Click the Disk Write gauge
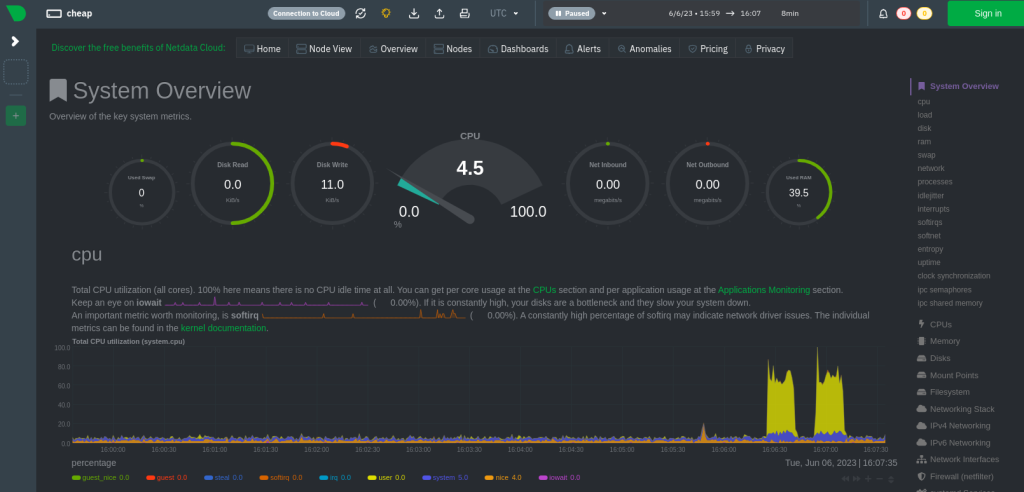 [x=332, y=184]
